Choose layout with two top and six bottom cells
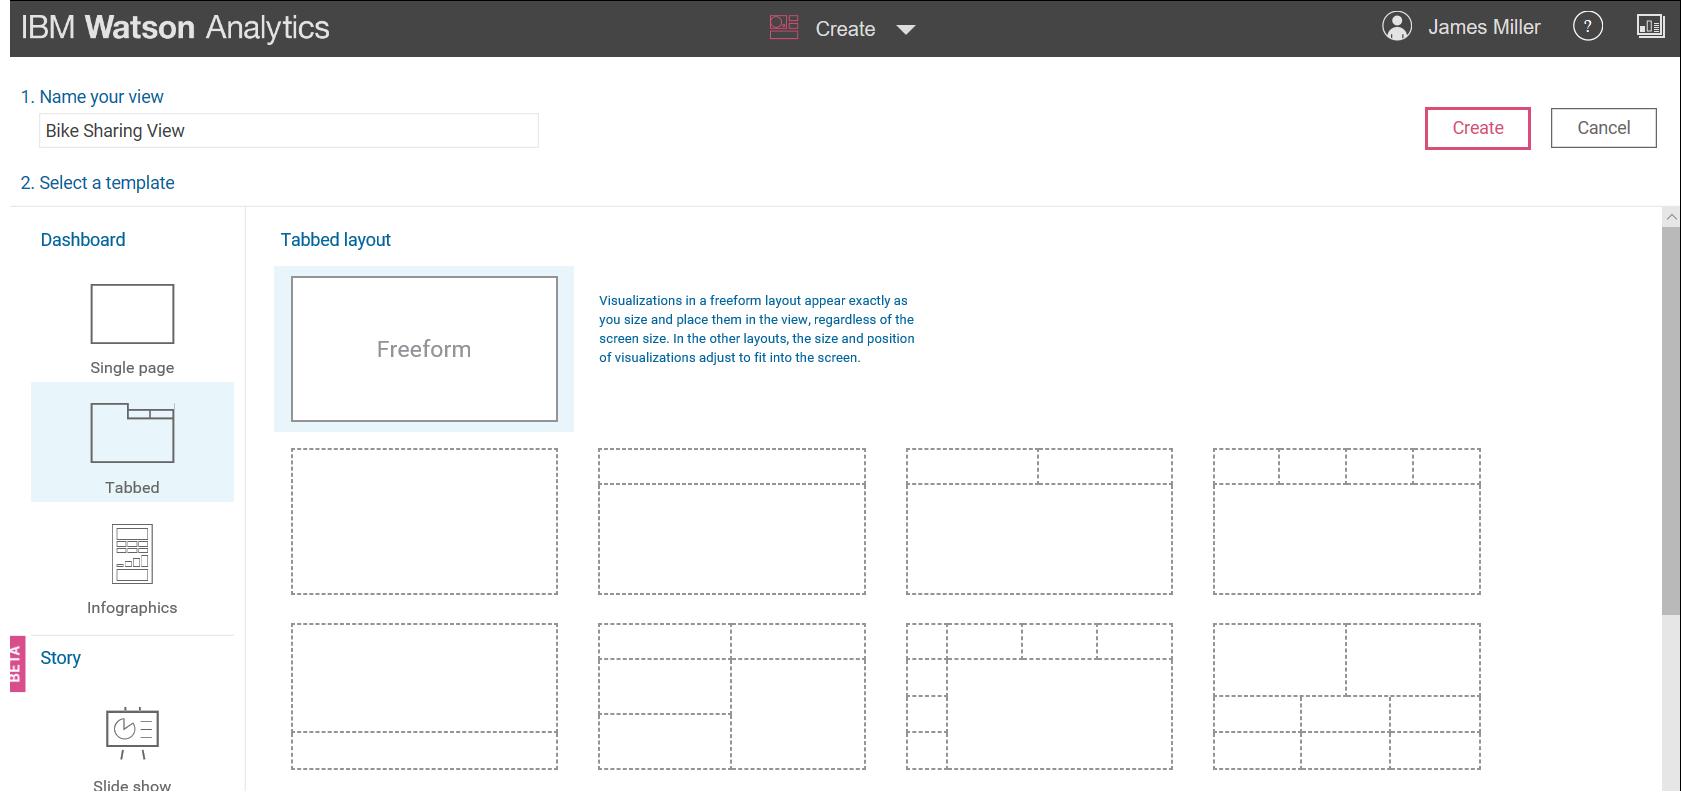 tap(1347, 697)
